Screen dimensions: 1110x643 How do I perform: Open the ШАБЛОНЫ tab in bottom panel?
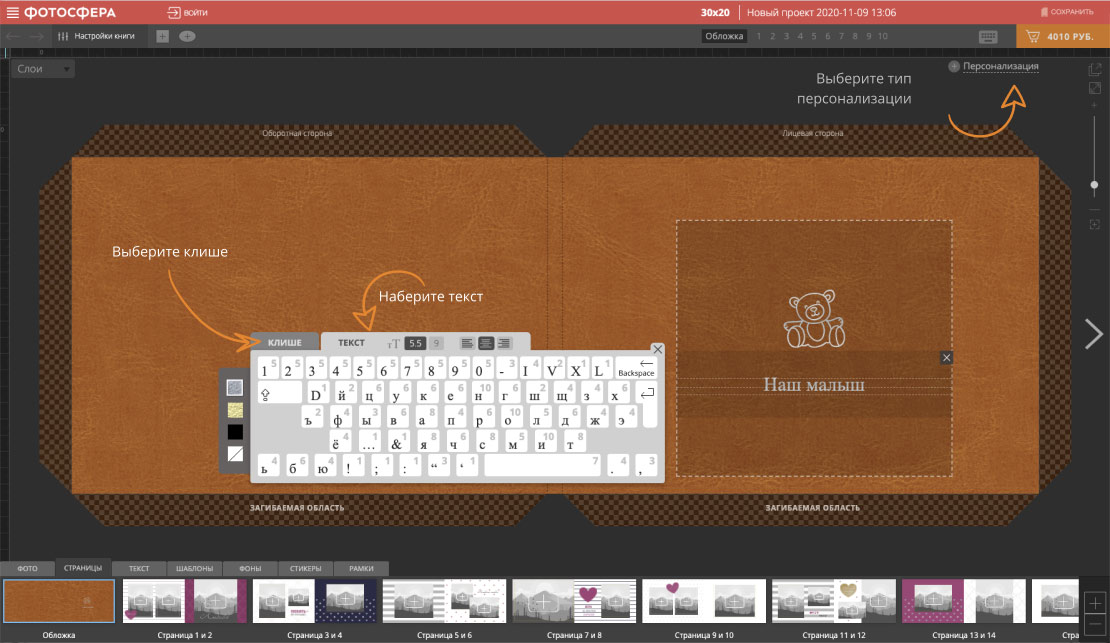[x=195, y=568]
